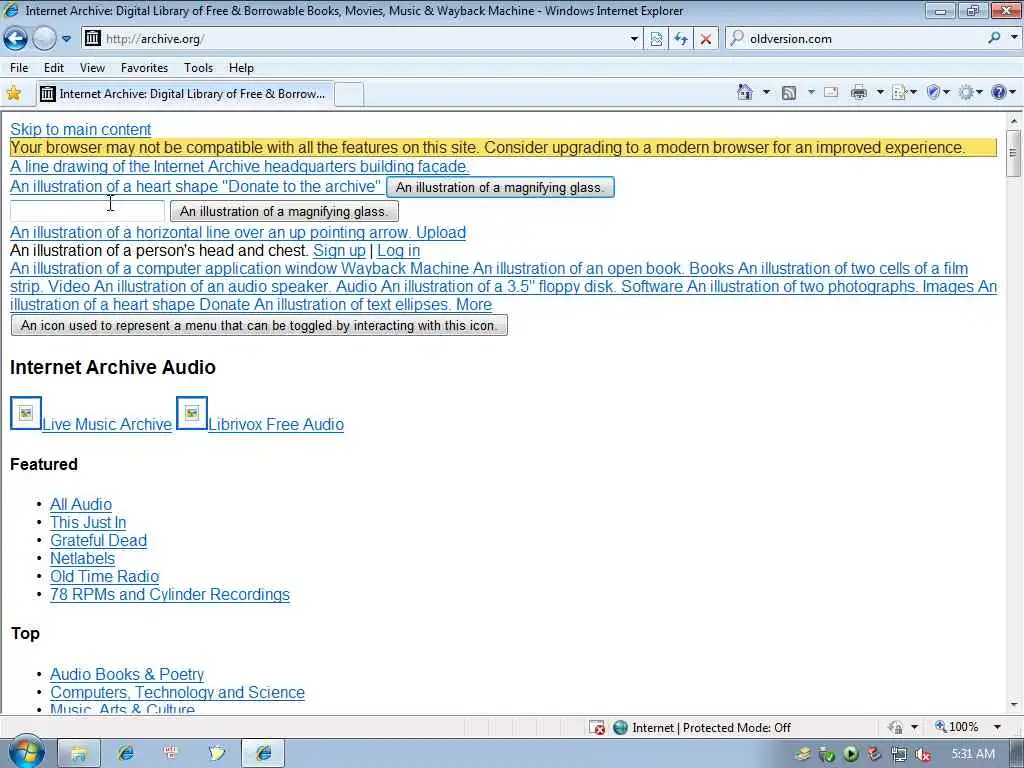Click the popup blocked icon in status bar
The height and width of the screenshot is (768, 1024).
point(597,728)
